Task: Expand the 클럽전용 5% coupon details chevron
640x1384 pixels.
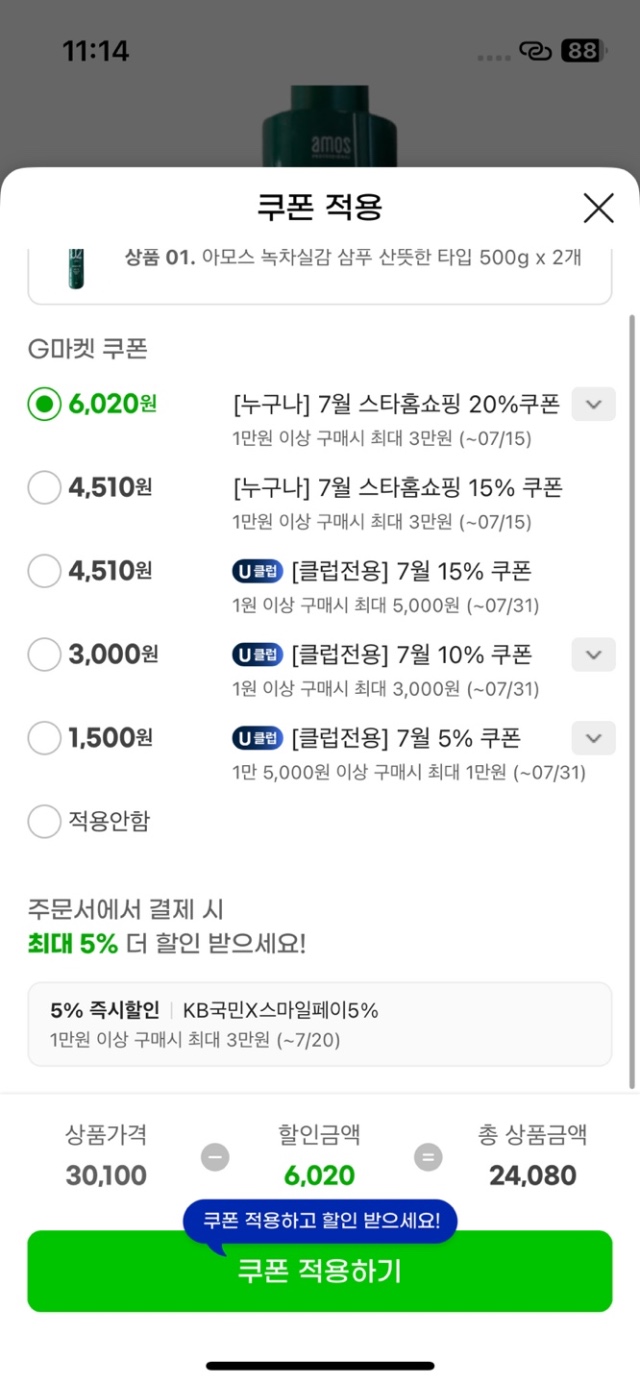Action: pyautogui.click(x=593, y=738)
